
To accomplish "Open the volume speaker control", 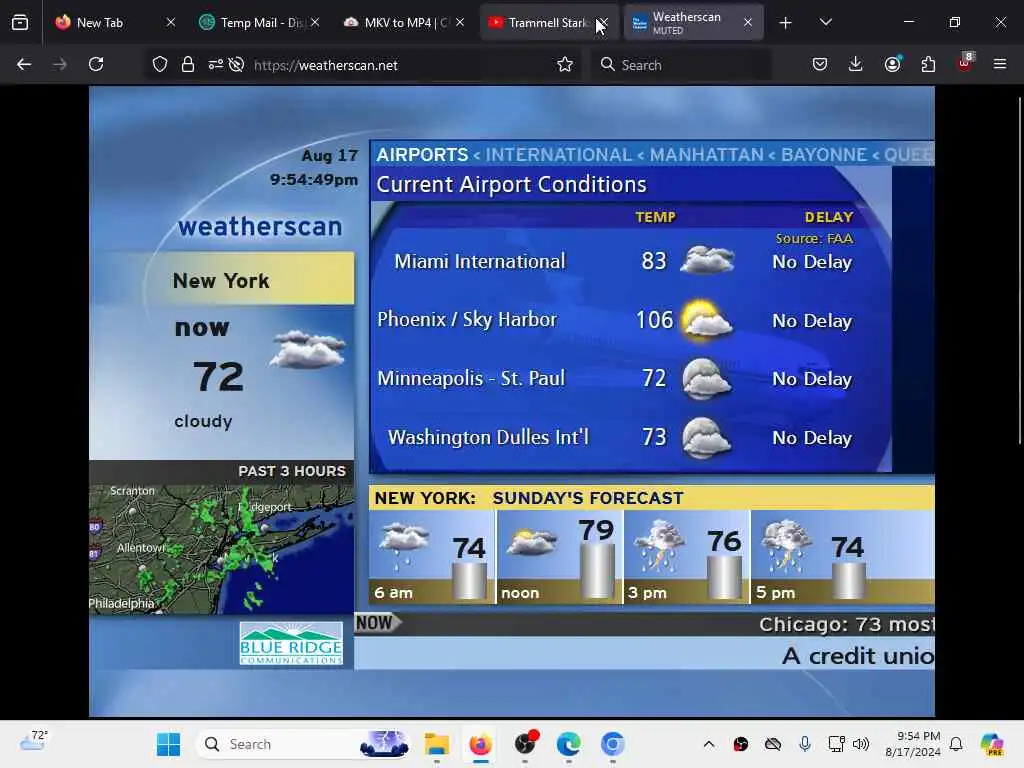I will (x=861, y=744).
